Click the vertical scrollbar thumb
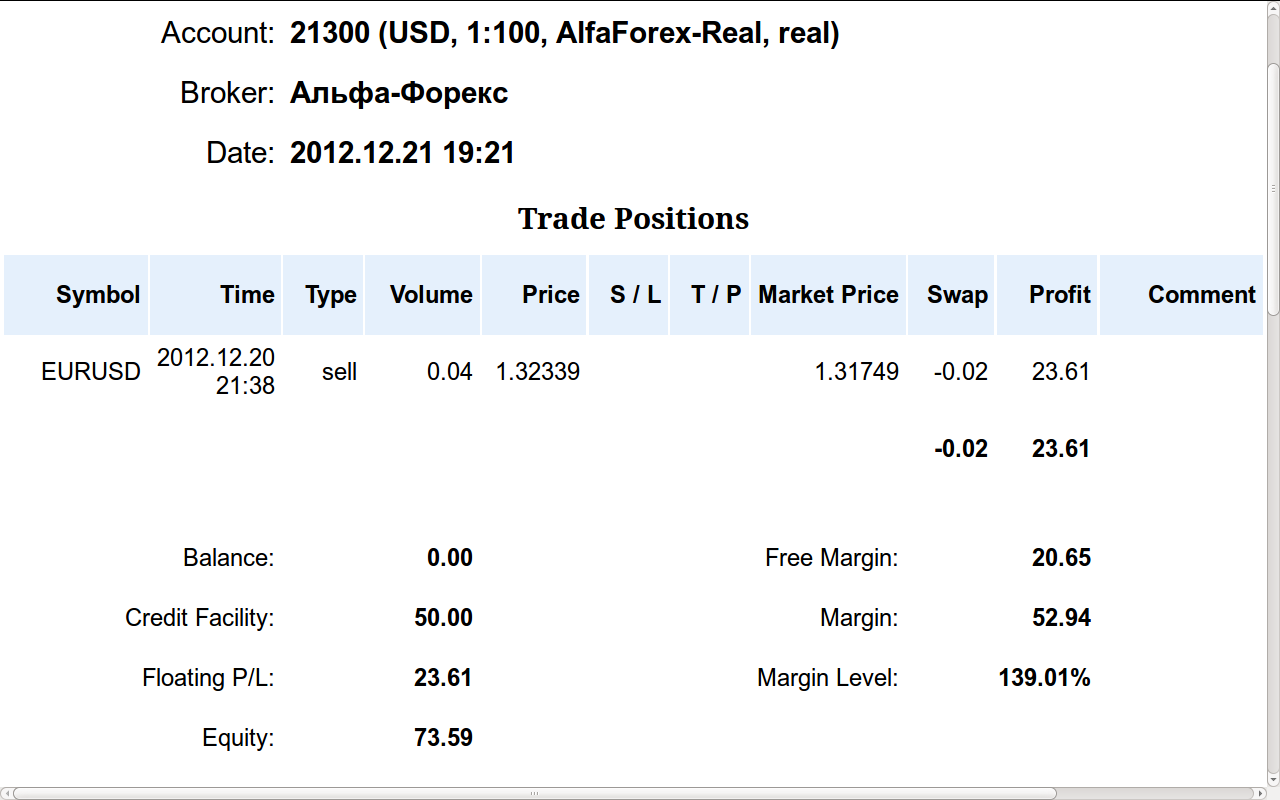 [1272, 187]
